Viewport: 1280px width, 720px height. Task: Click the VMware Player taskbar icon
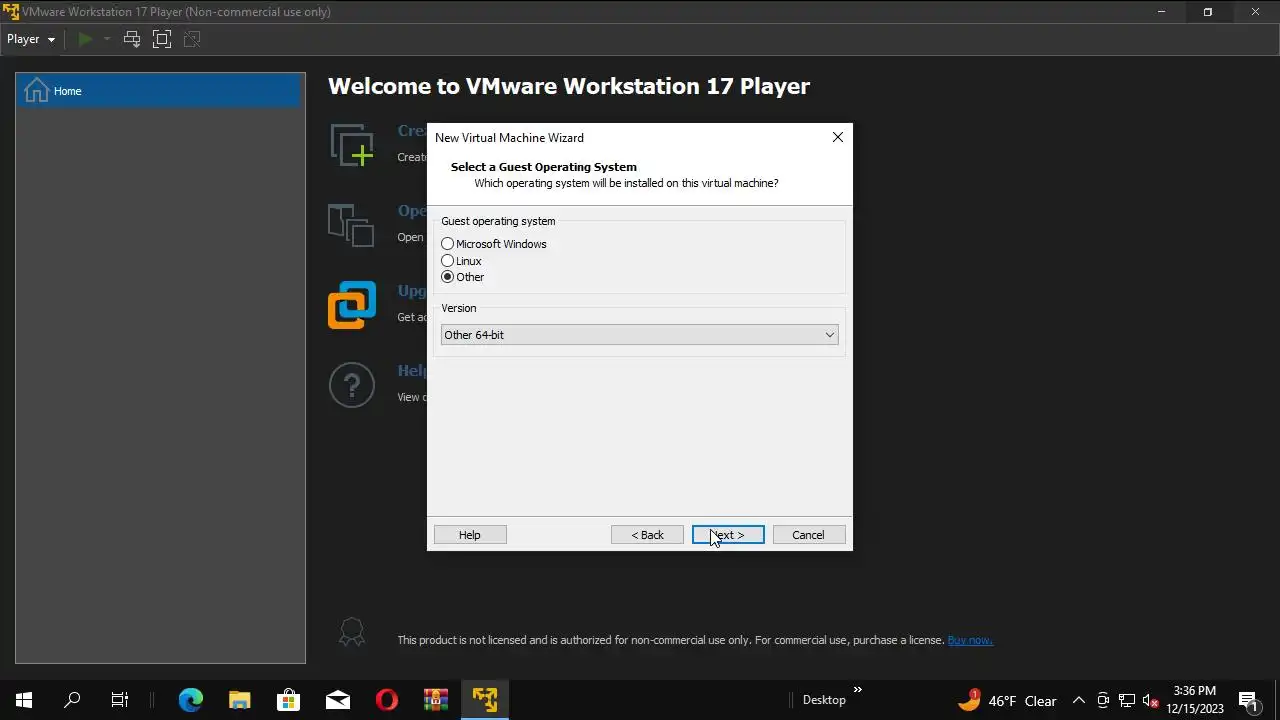tap(485, 700)
